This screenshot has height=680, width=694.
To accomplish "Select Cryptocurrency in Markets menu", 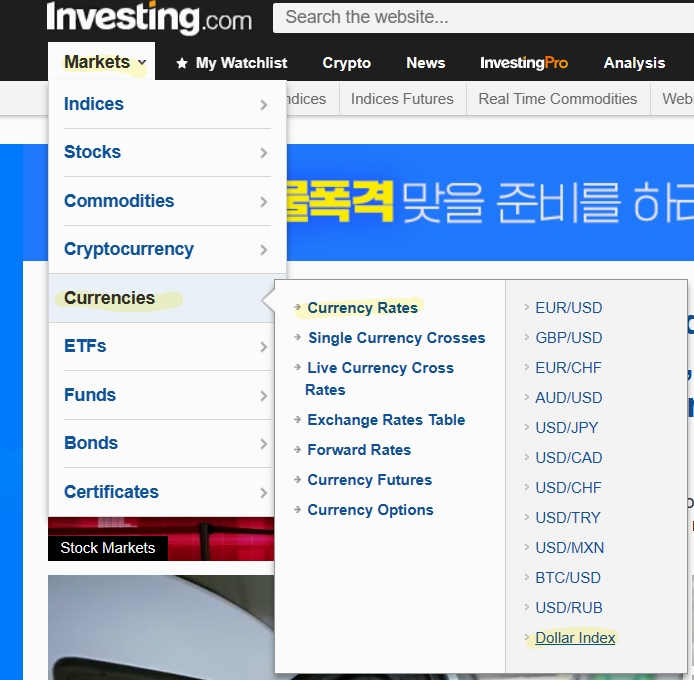I will [129, 249].
